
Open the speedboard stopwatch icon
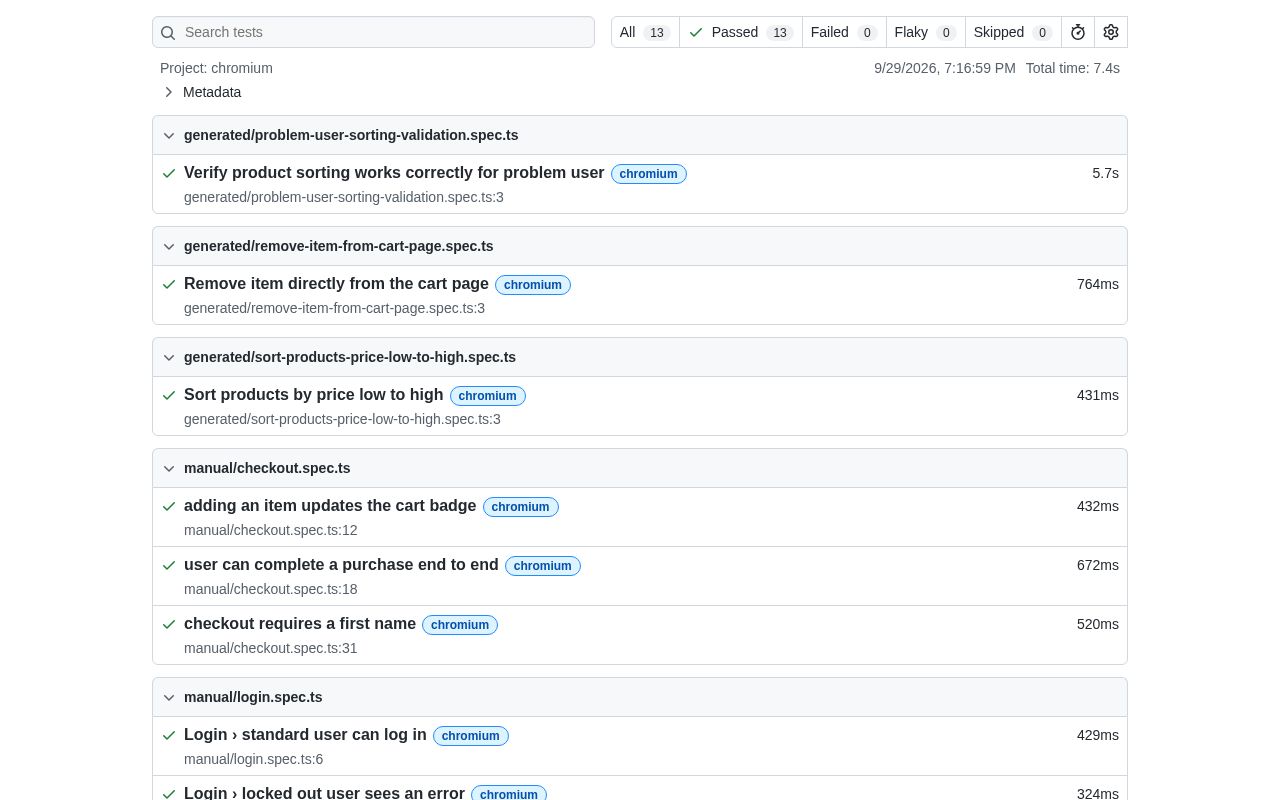tap(1078, 32)
